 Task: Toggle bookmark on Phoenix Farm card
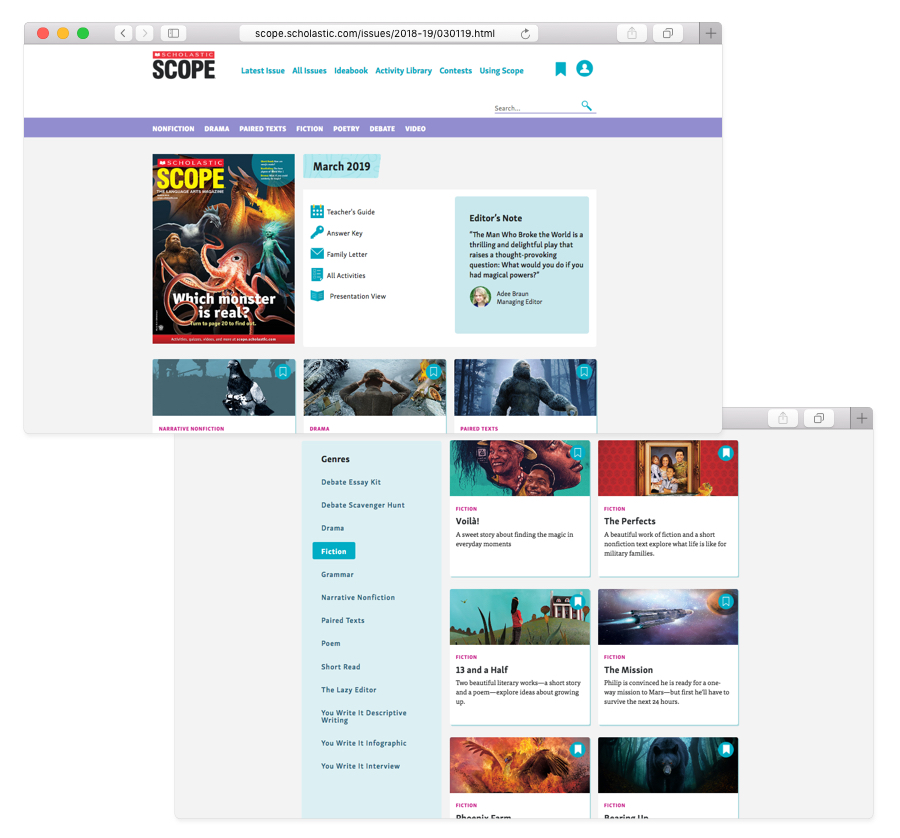[x=578, y=749]
